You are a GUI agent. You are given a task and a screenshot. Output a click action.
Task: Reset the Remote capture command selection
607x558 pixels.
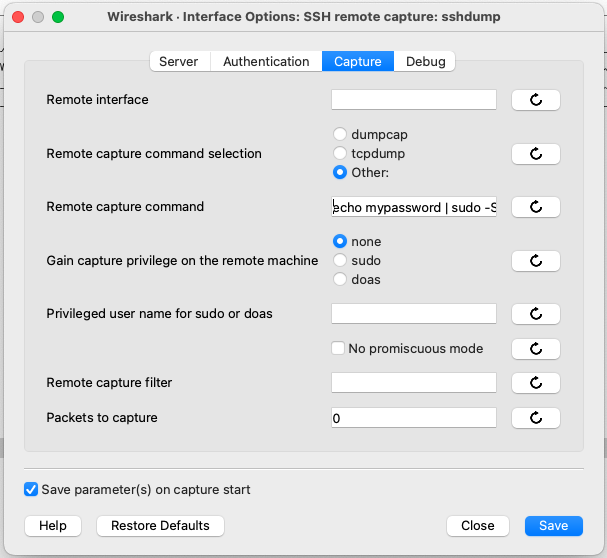(535, 154)
